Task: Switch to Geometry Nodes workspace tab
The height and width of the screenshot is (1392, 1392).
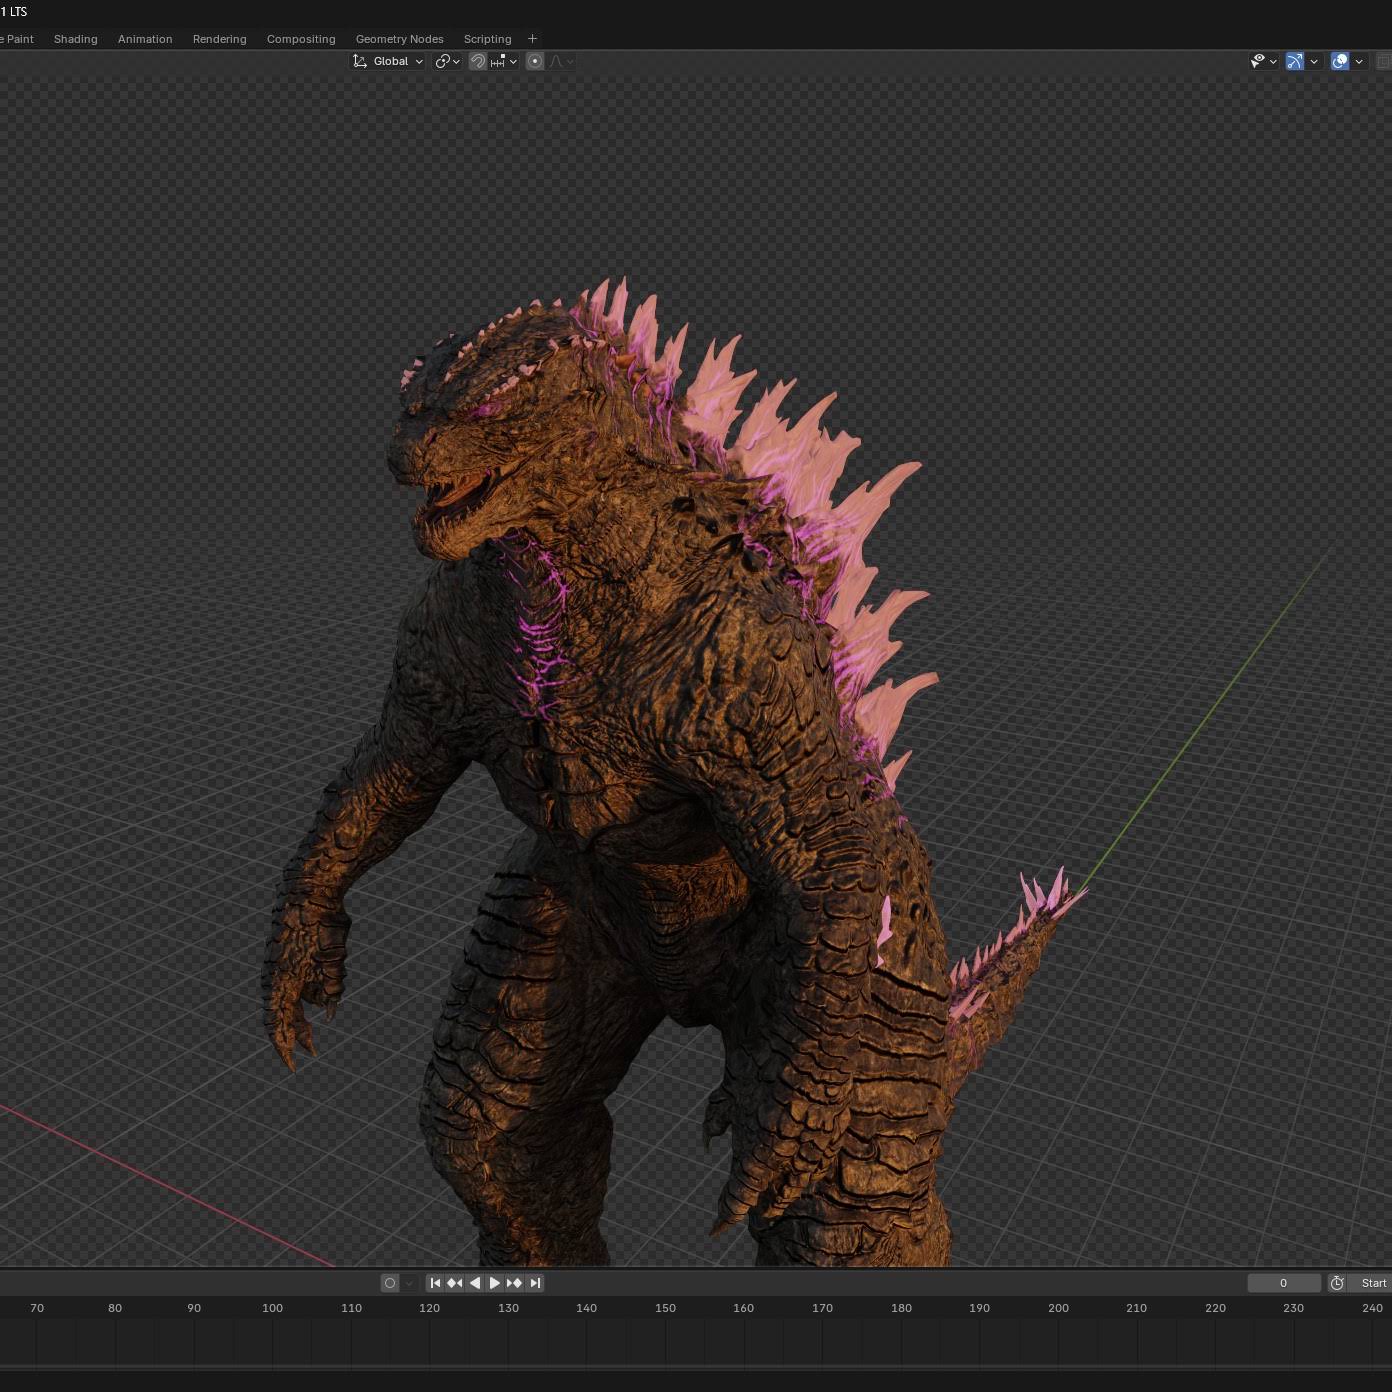Action: (400, 39)
